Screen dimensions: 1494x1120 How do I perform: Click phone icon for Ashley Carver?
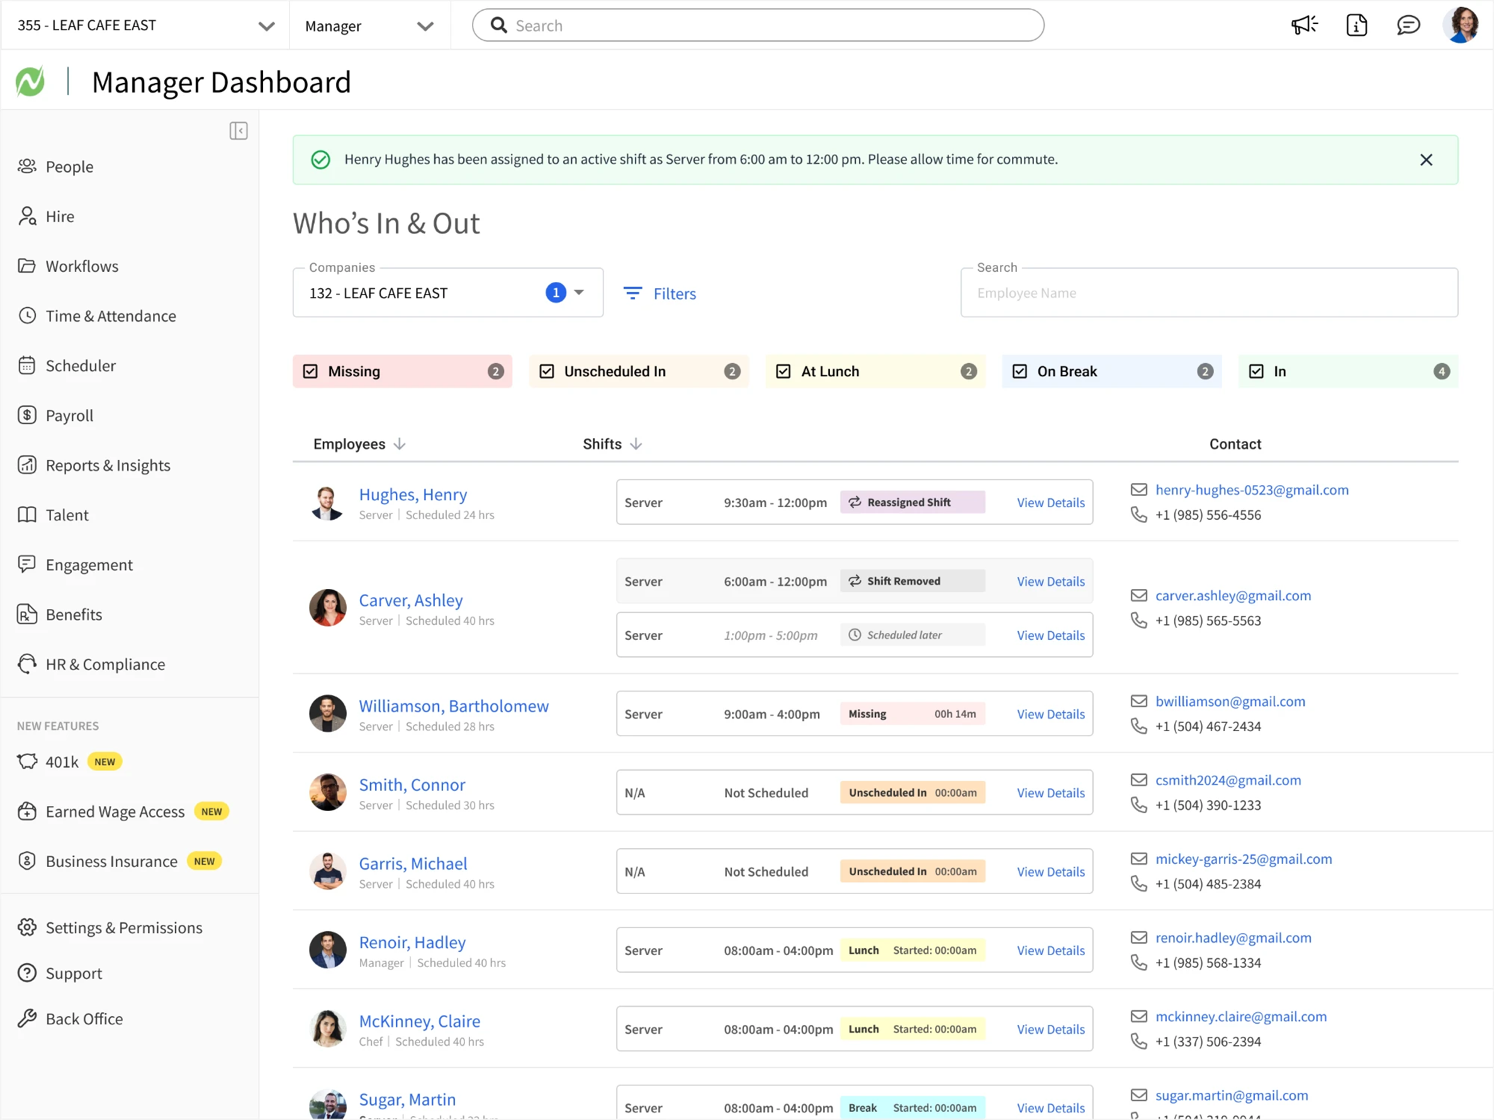point(1138,621)
